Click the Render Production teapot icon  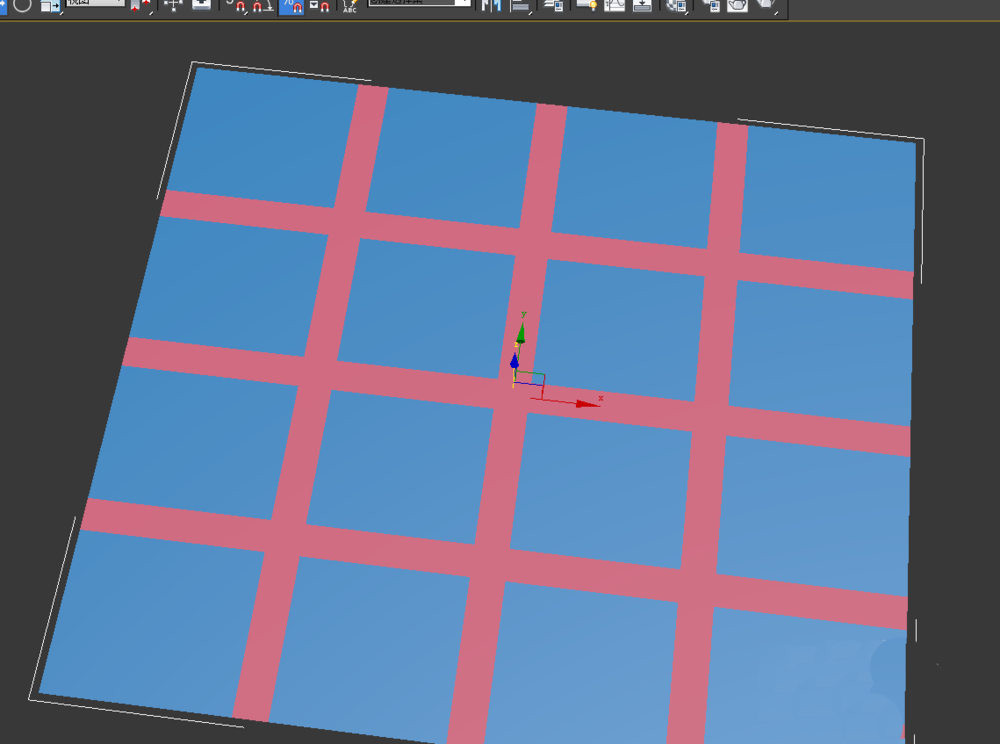coord(765,8)
